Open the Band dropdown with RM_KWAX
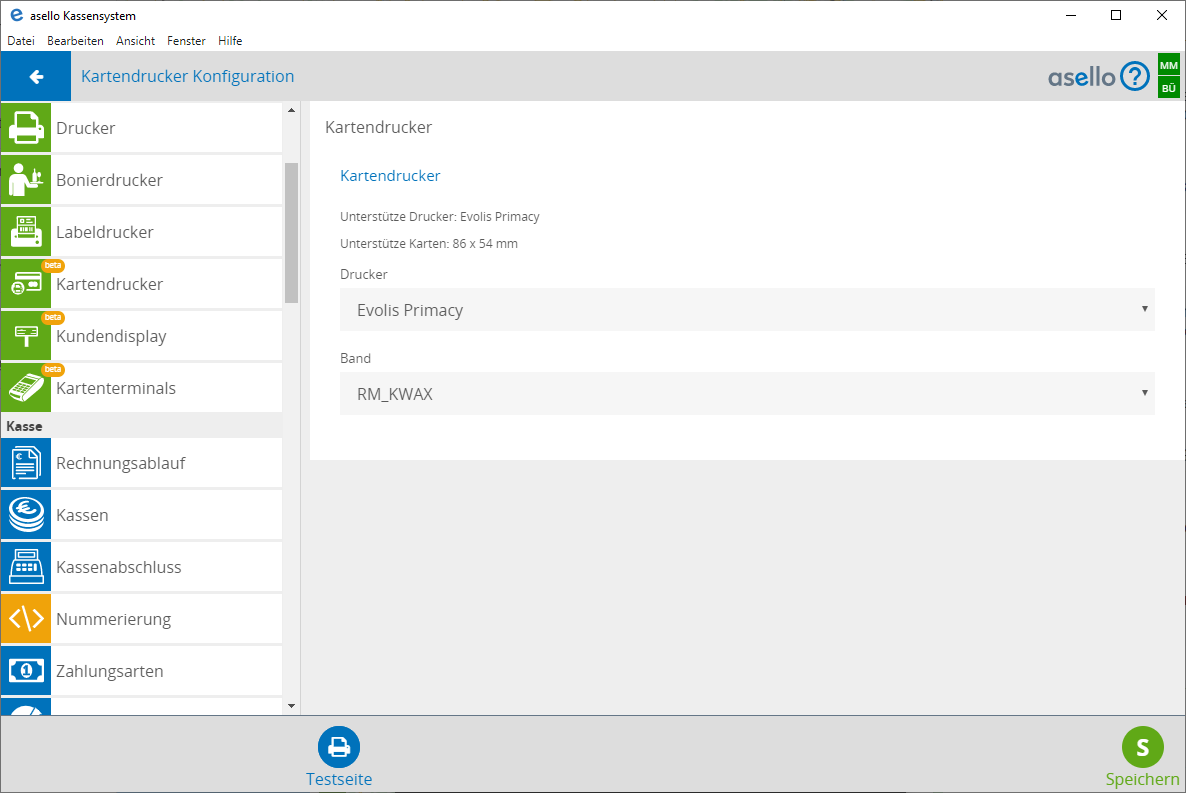 point(747,394)
